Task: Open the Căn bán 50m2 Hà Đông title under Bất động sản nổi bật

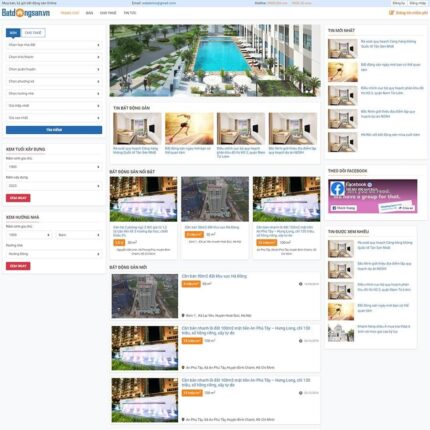Action: tap(212, 227)
